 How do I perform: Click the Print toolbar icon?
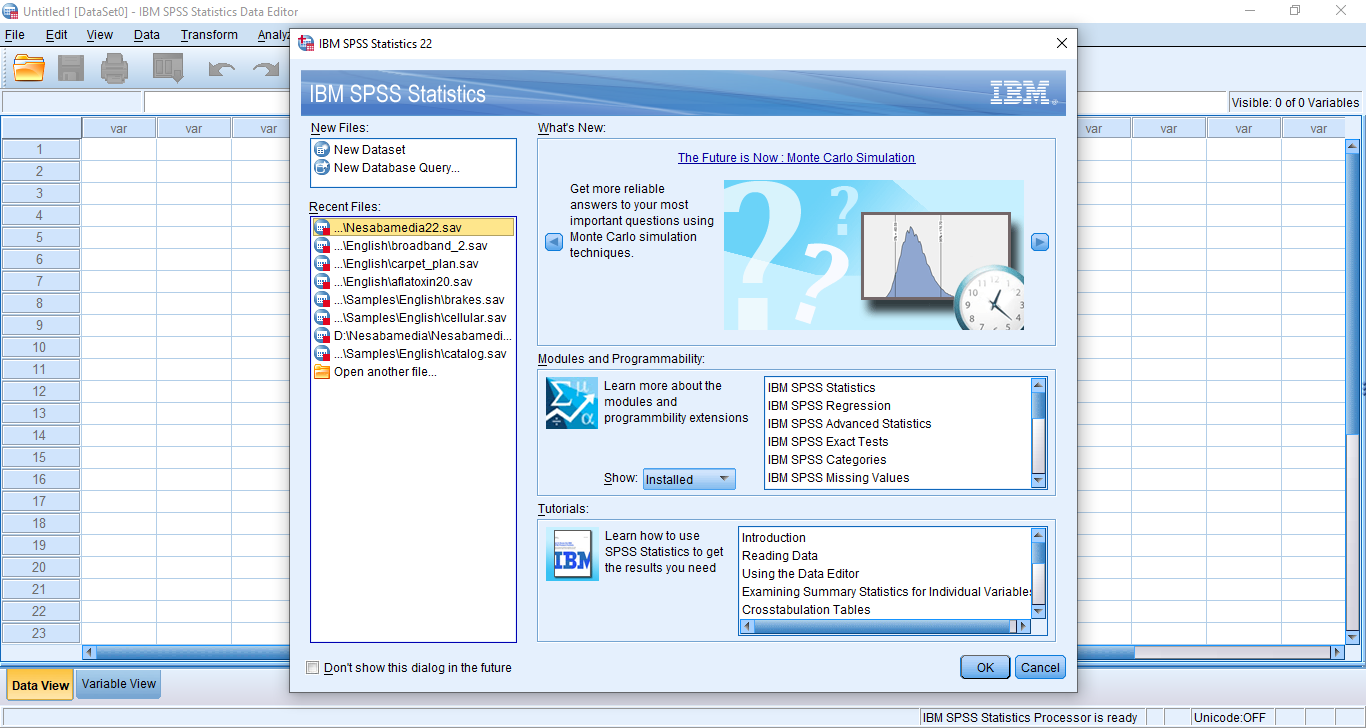[114, 68]
